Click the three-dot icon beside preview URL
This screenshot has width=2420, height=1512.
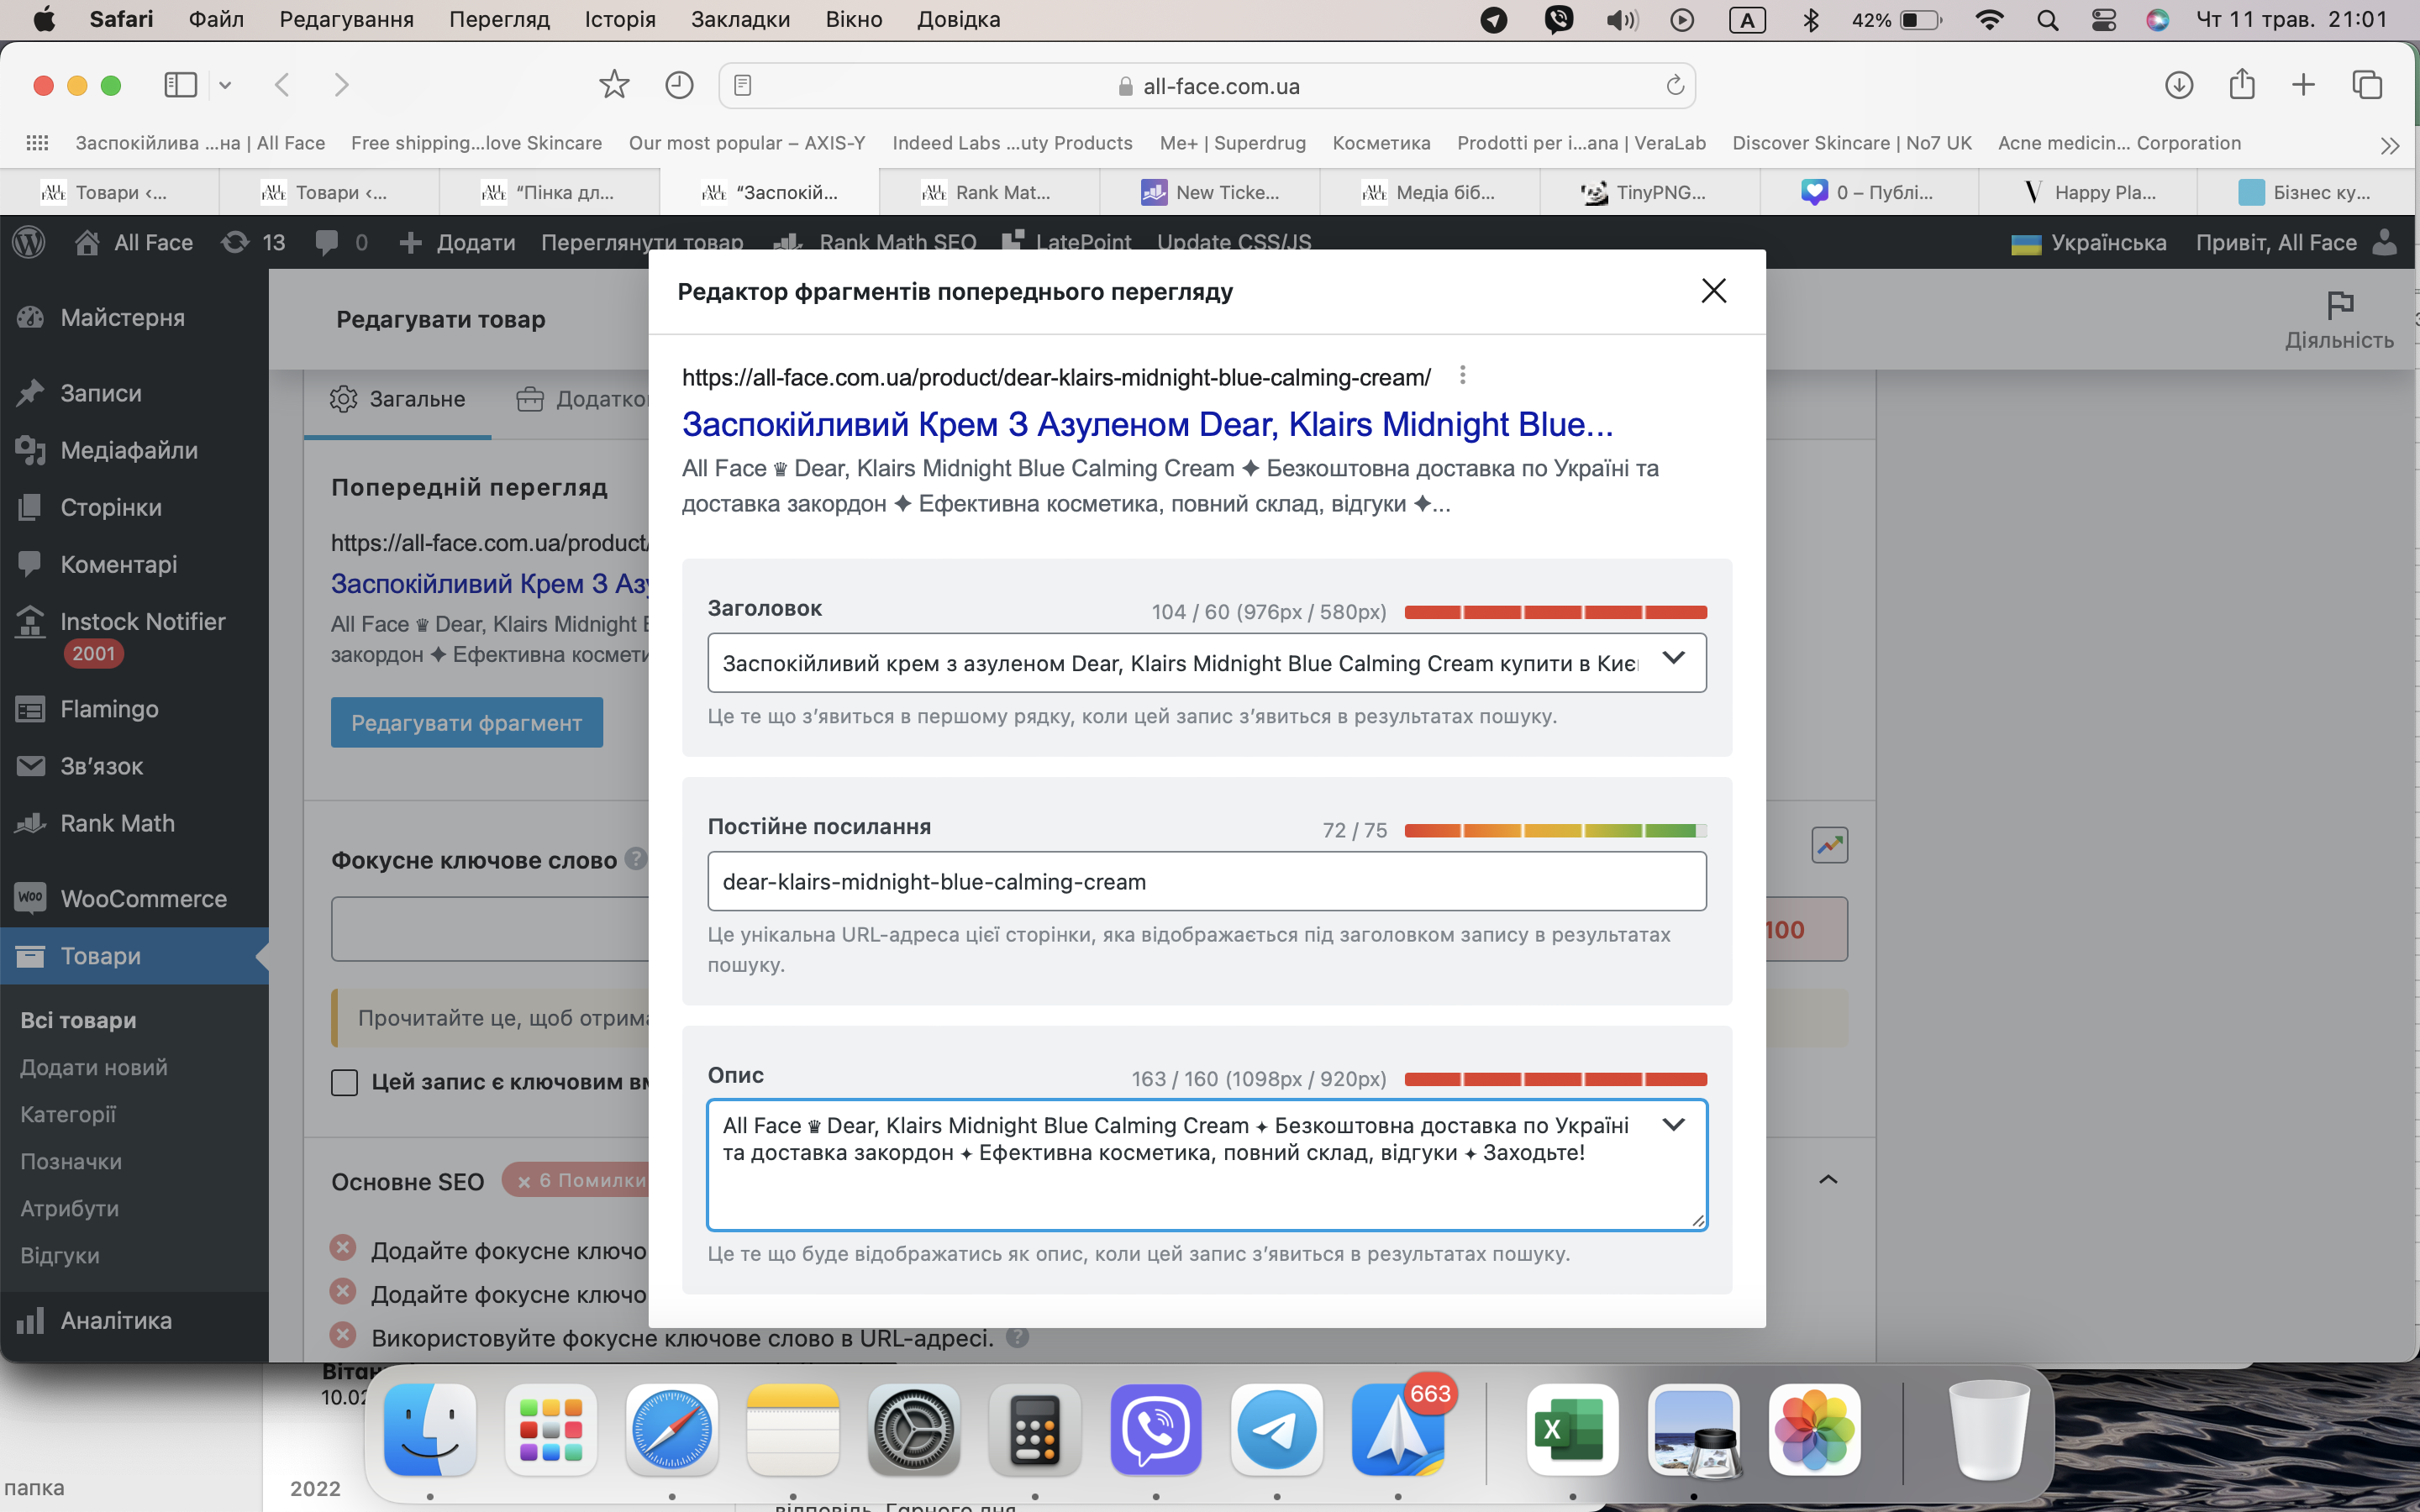(1462, 375)
